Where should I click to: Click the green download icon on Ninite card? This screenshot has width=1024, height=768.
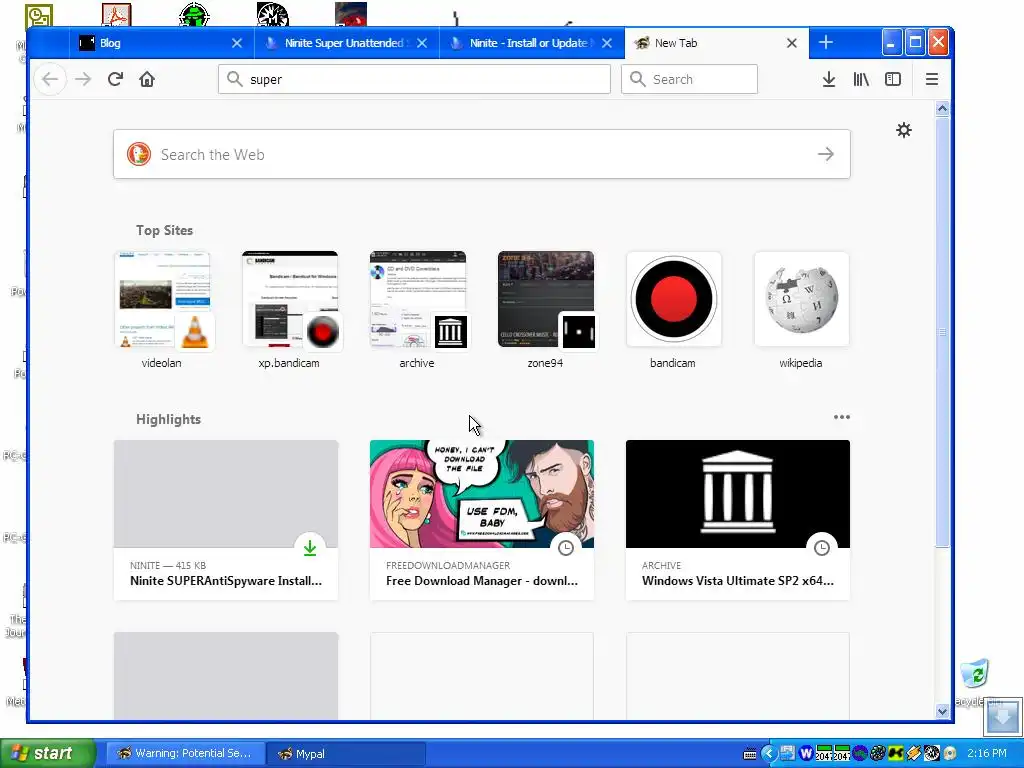point(310,548)
